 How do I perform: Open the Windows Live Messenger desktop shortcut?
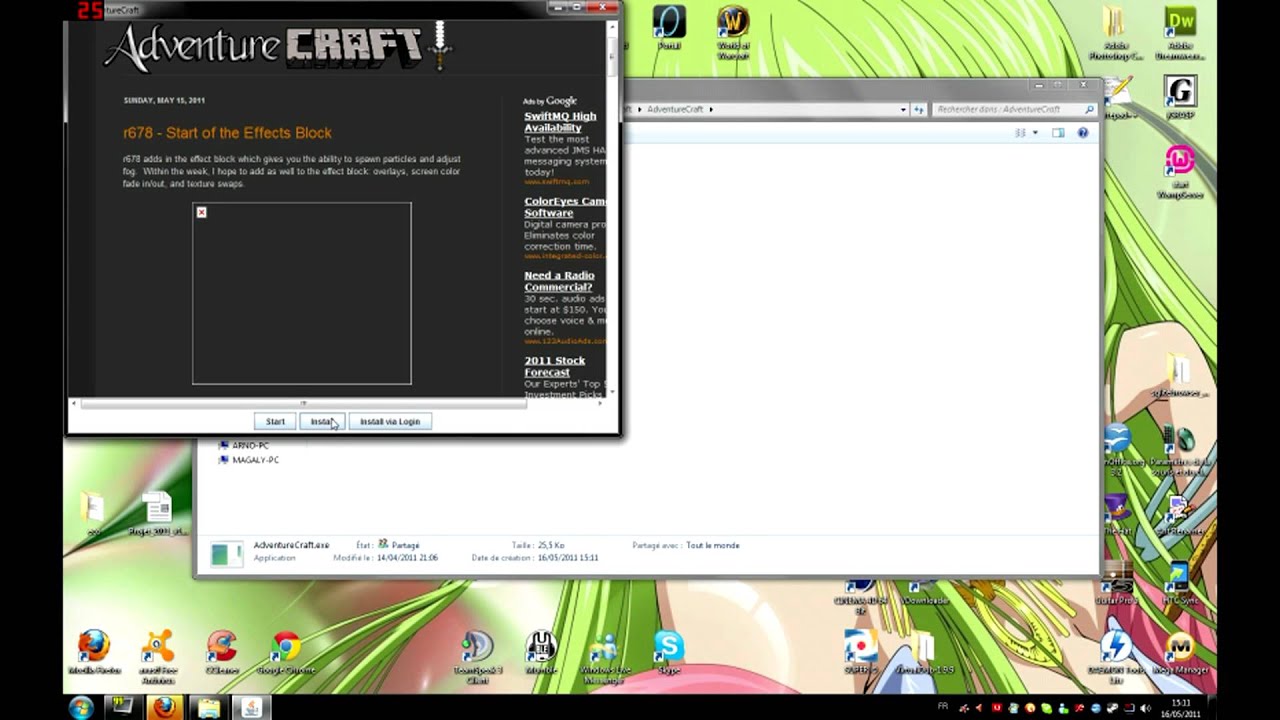tap(604, 657)
